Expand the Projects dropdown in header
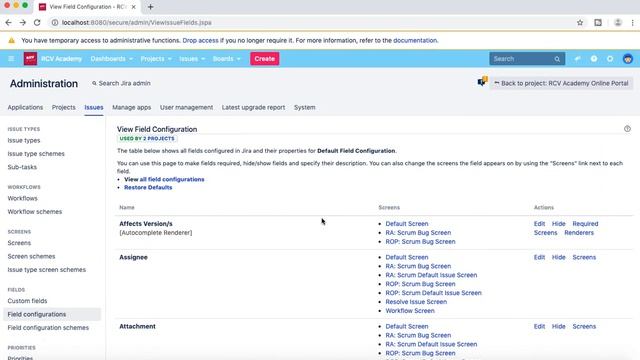 coord(156,59)
